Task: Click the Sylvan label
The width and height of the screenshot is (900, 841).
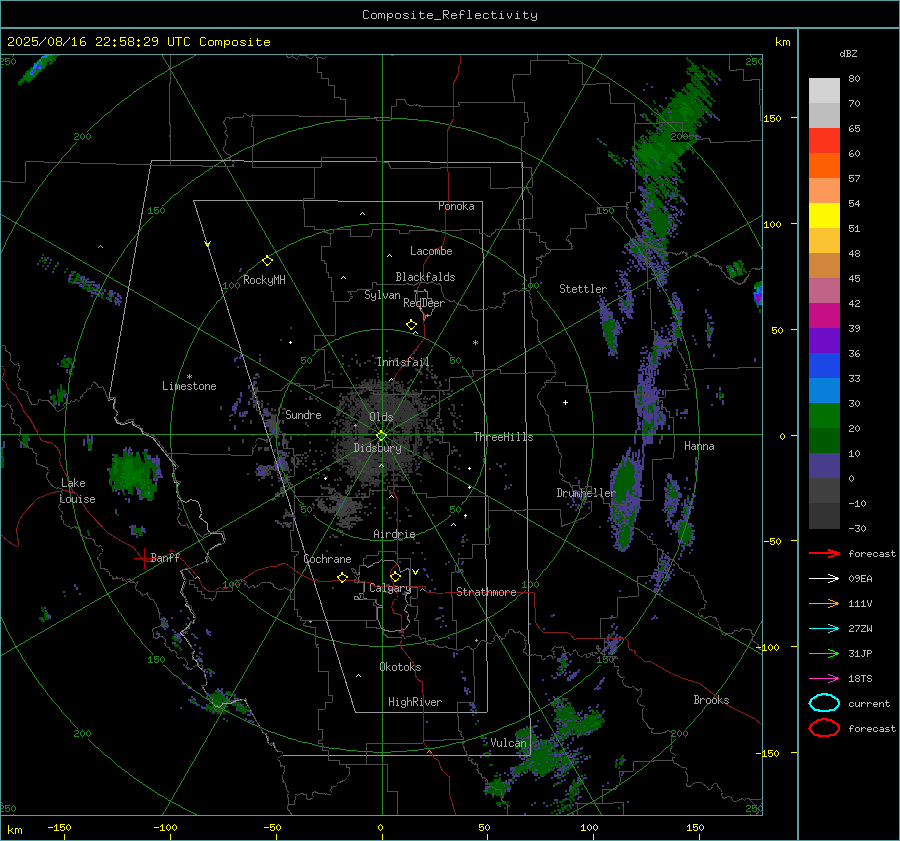Action: tap(382, 295)
